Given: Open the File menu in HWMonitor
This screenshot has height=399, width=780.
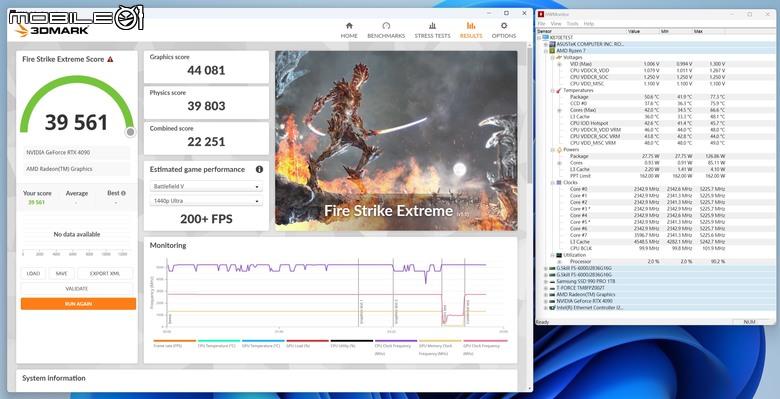Looking at the screenshot, I should click(541, 24).
